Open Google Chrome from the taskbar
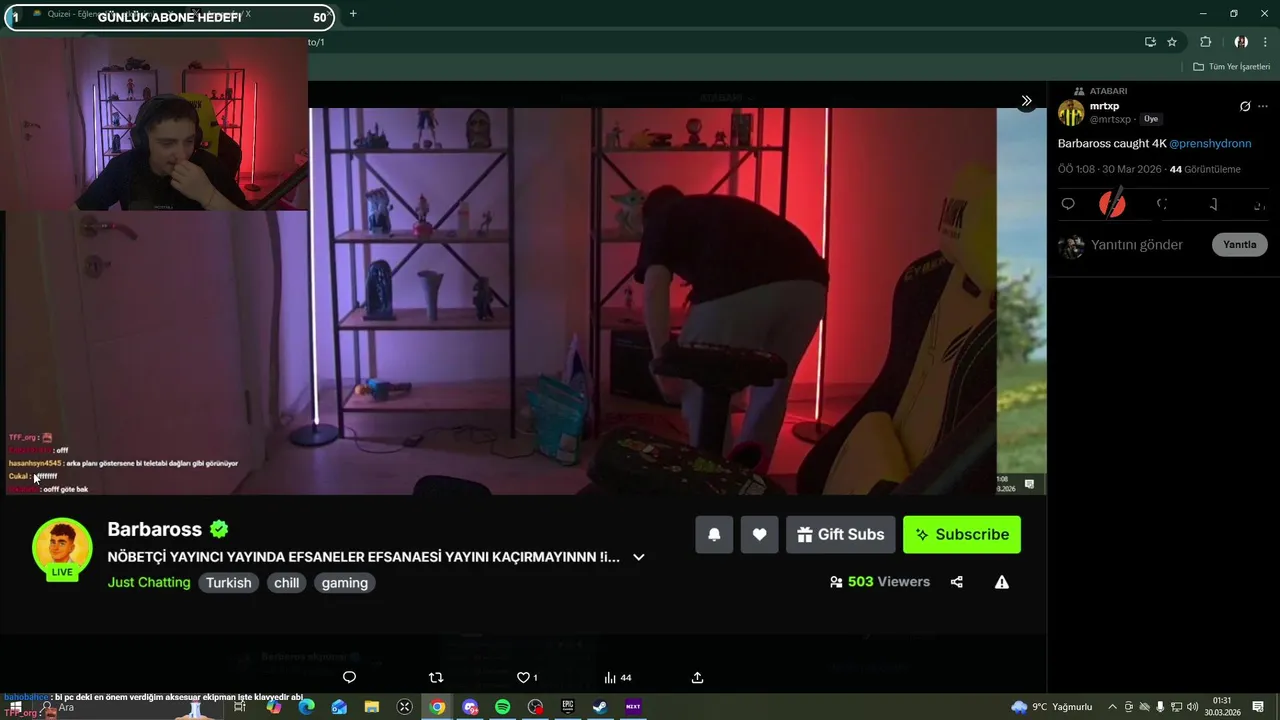 pos(437,707)
